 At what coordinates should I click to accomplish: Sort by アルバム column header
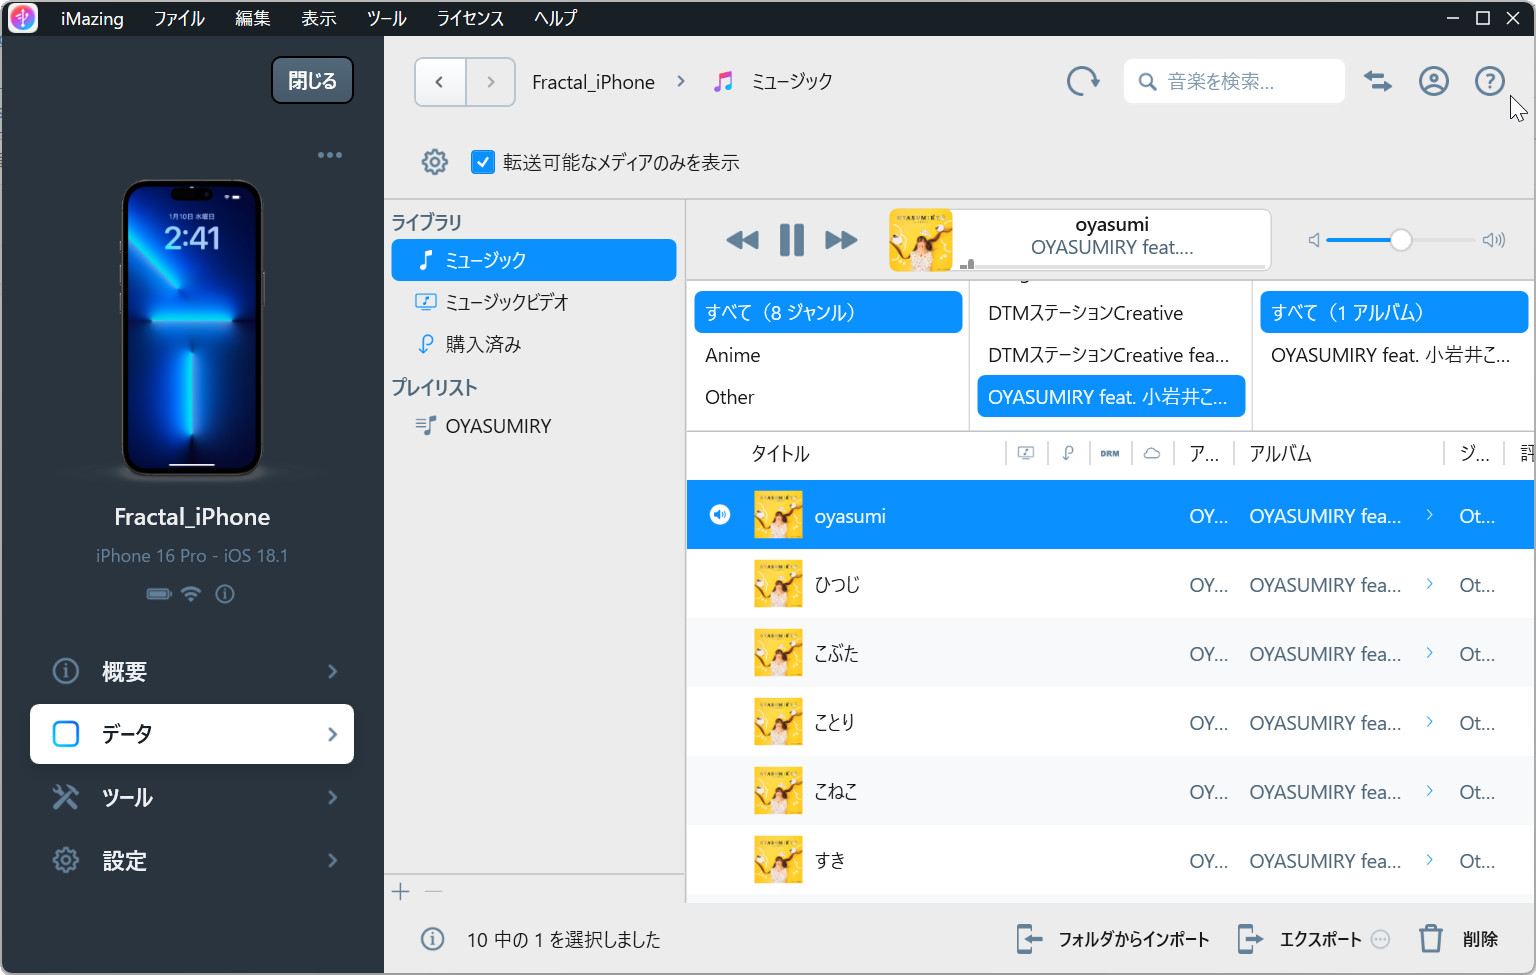(x=1280, y=453)
